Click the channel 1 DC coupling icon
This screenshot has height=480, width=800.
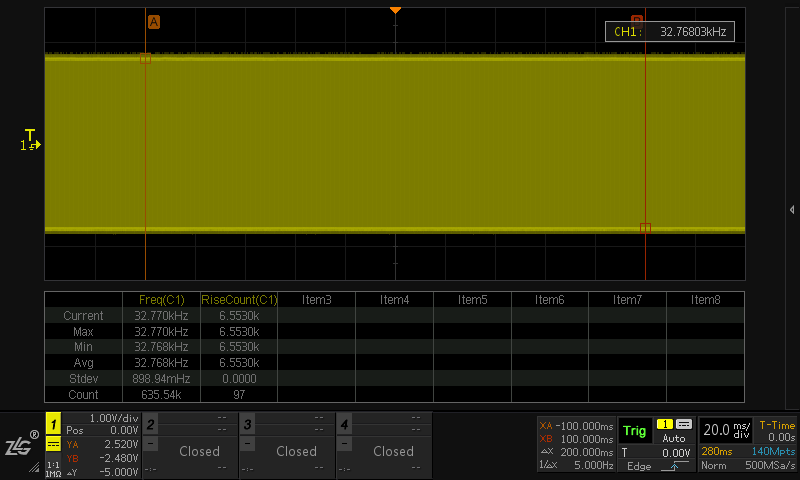click(53, 443)
